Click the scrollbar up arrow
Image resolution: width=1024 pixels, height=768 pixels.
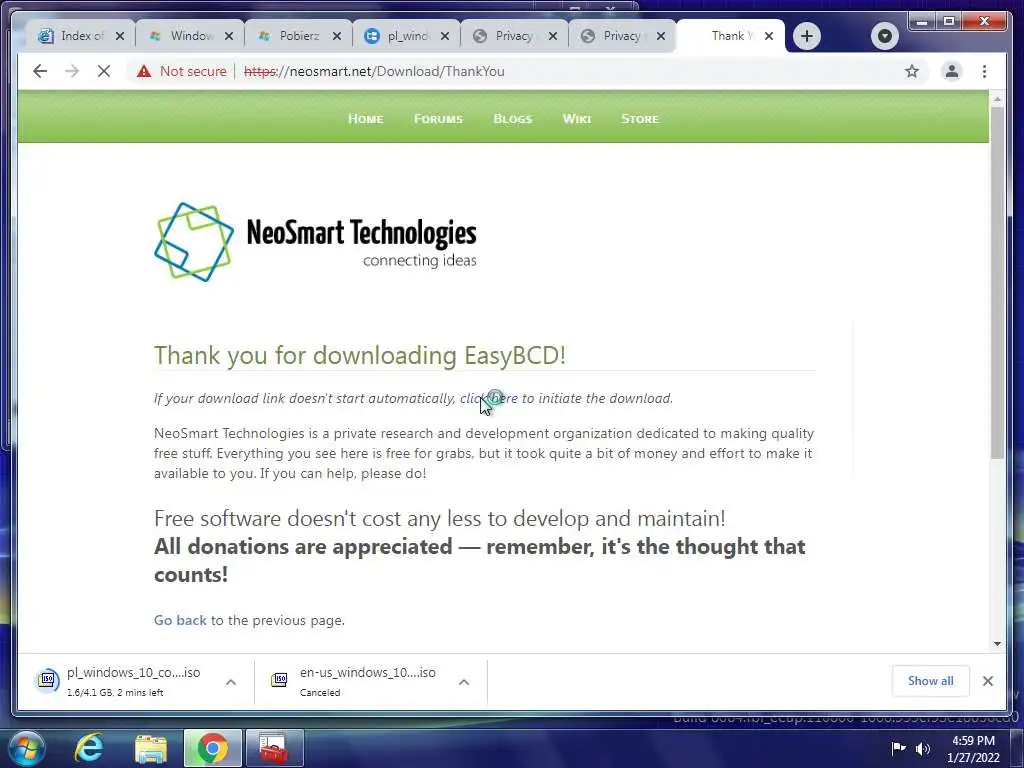point(997,99)
